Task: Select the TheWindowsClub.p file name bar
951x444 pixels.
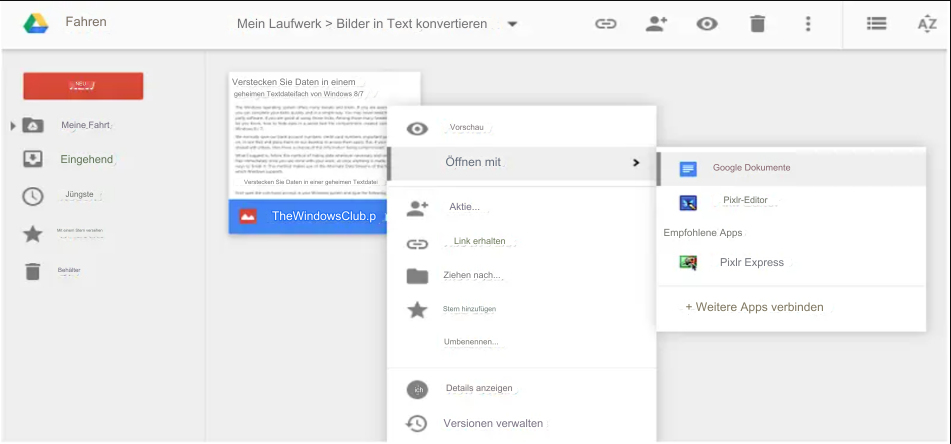Action: click(308, 217)
